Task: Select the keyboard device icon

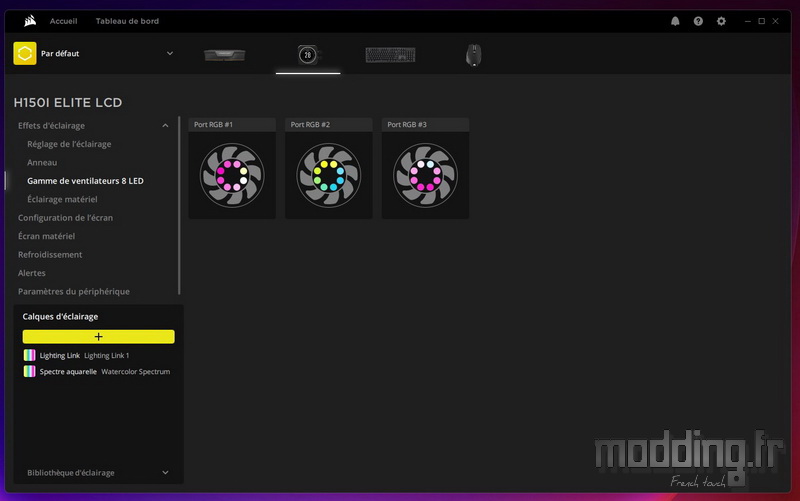Action: tap(390, 55)
